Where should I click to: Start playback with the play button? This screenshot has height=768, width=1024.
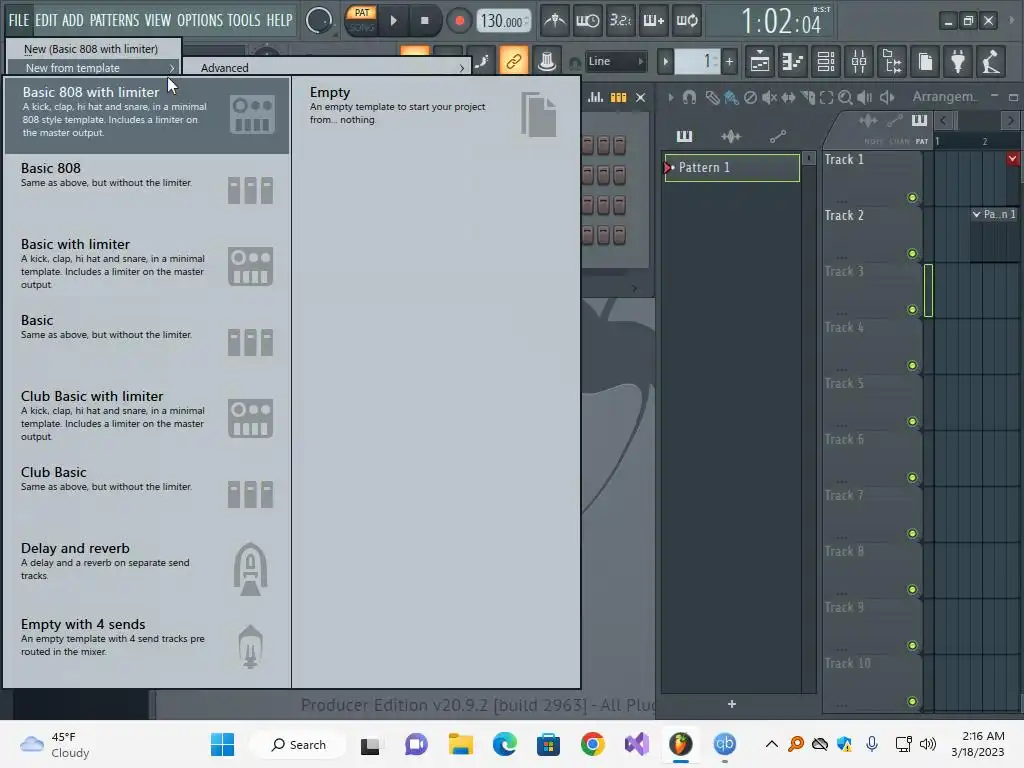point(393,21)
